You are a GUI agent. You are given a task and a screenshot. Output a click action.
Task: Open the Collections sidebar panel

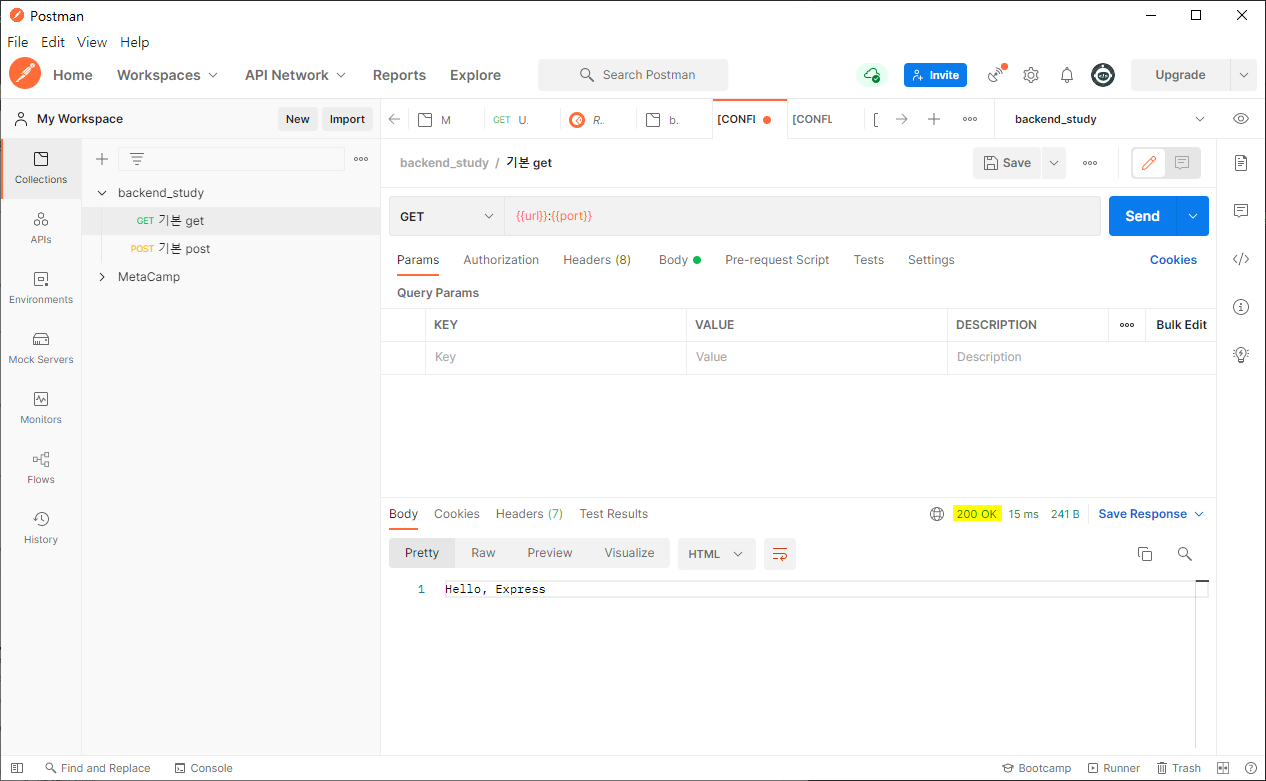click(41, 168)
